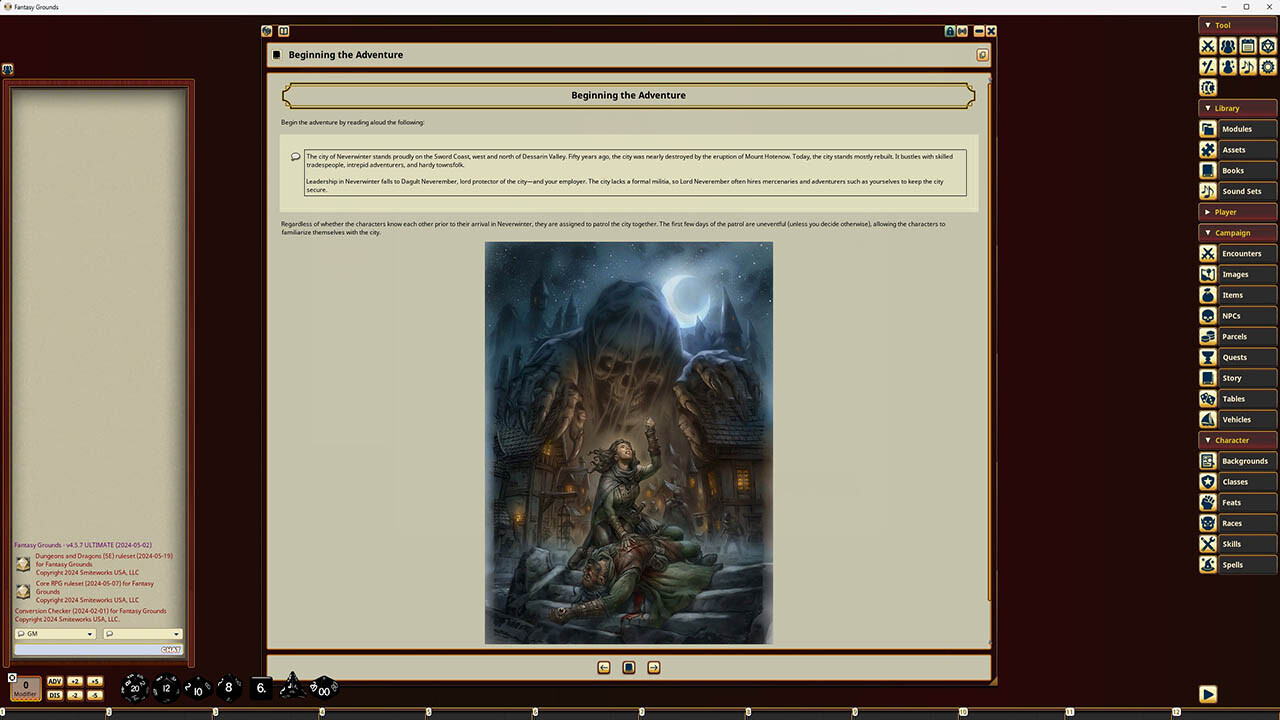The width and height of the screenshot is (1280, 720).
Task: Open the Spells list in sidebar
Action: pos(1238,565)
